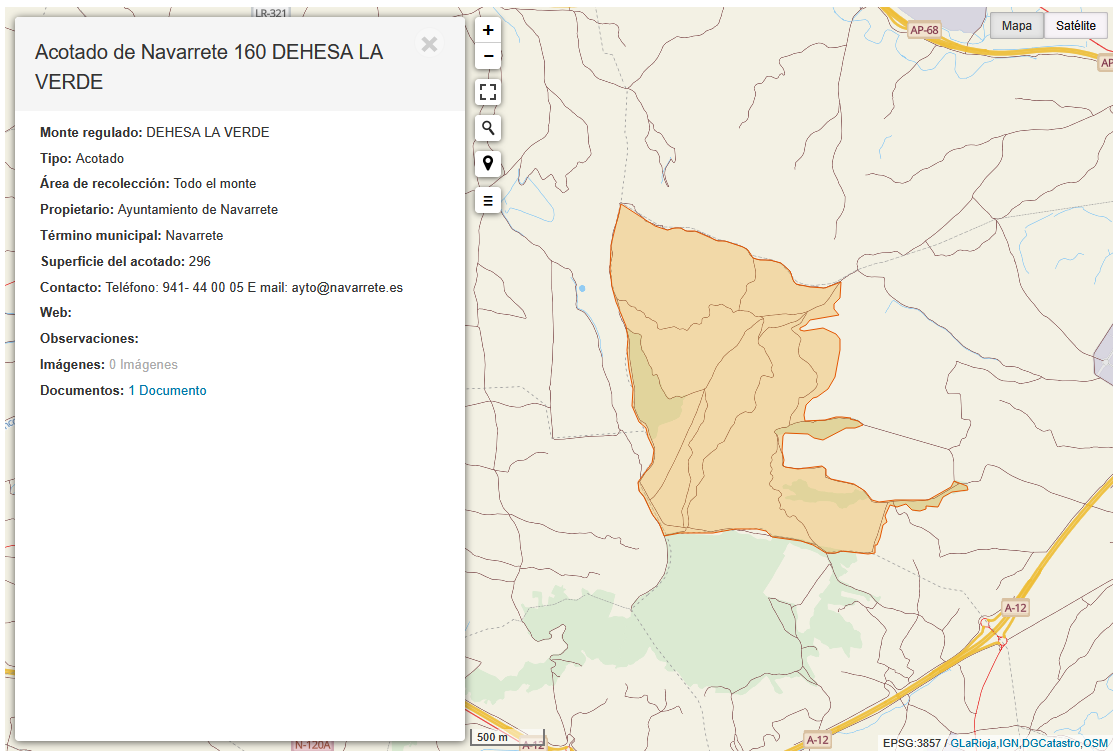Click the AP-68 road shield
The width and height of the screenshot is (1118, 755).
click(x=925, y=30)
